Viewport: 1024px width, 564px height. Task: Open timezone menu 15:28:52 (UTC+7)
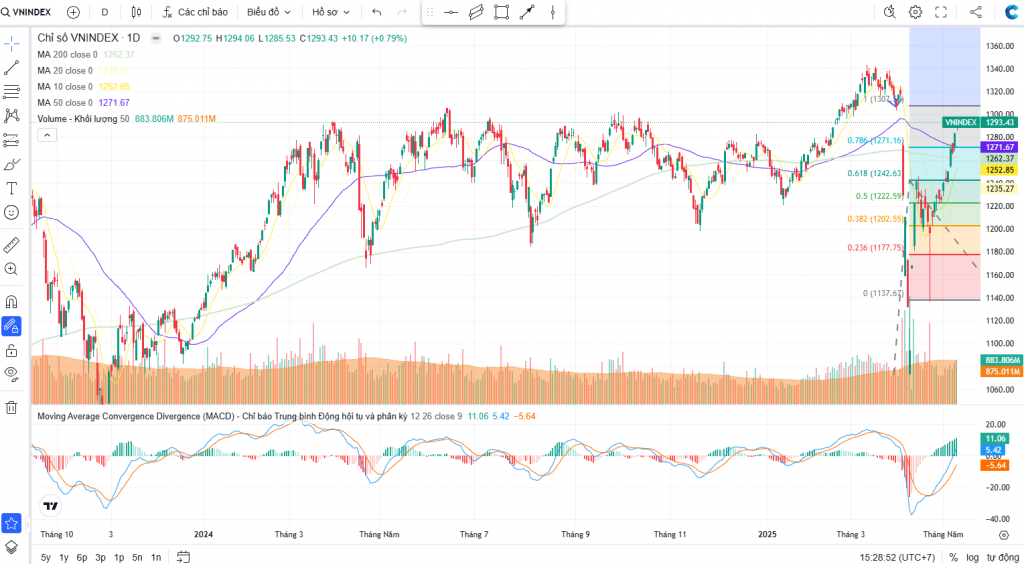(x=897, y=557)
